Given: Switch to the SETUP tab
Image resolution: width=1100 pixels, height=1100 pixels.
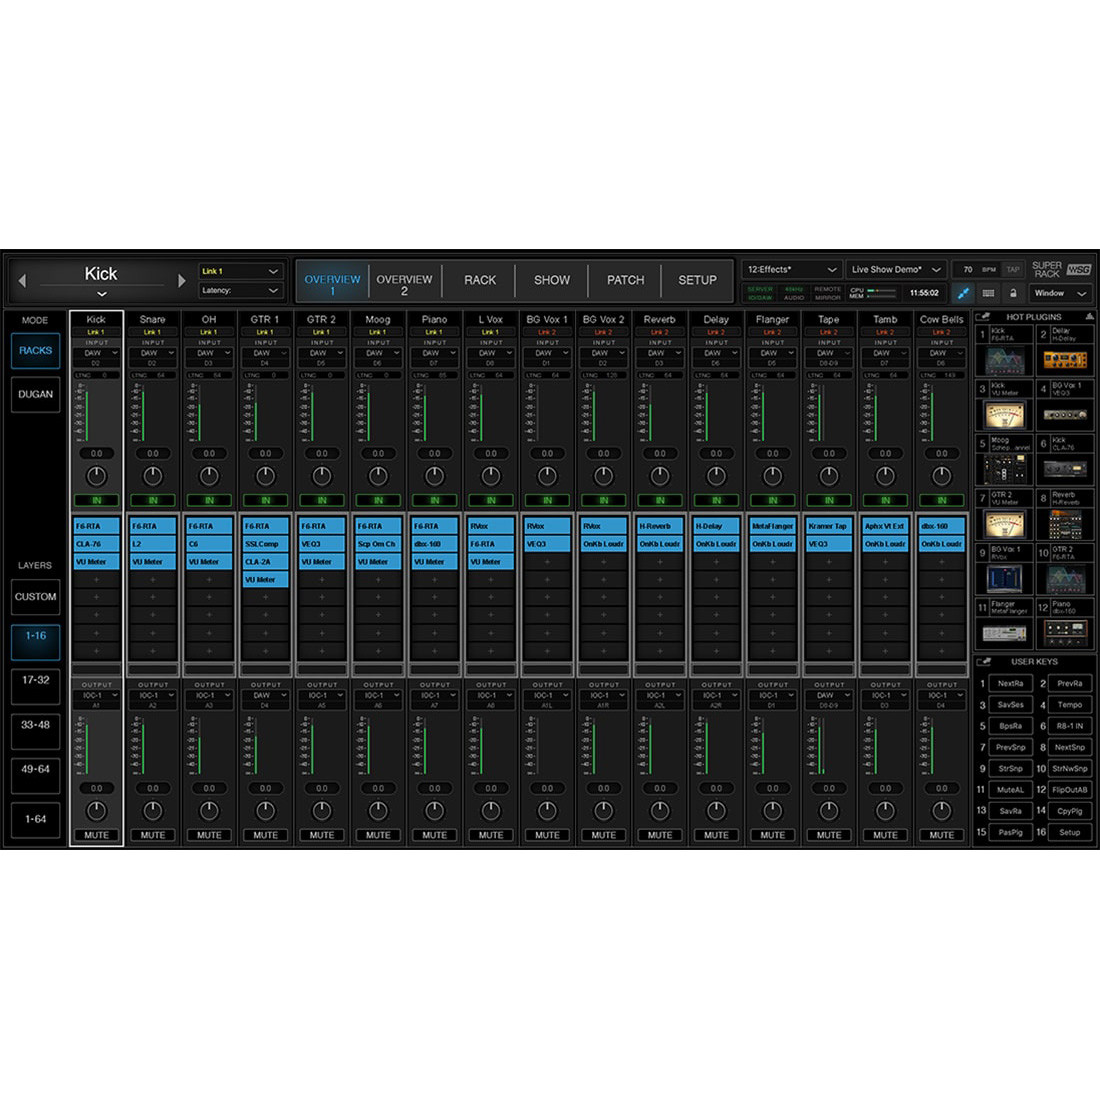Looking at the screenshot, I should (x=697, y=280).
